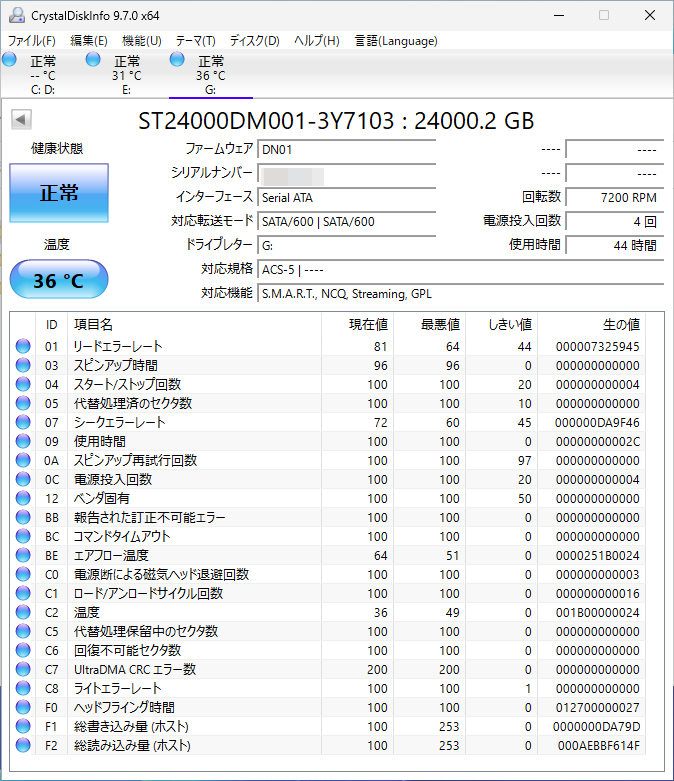
Task: Click the 生の値 column header
Action: 620,324
